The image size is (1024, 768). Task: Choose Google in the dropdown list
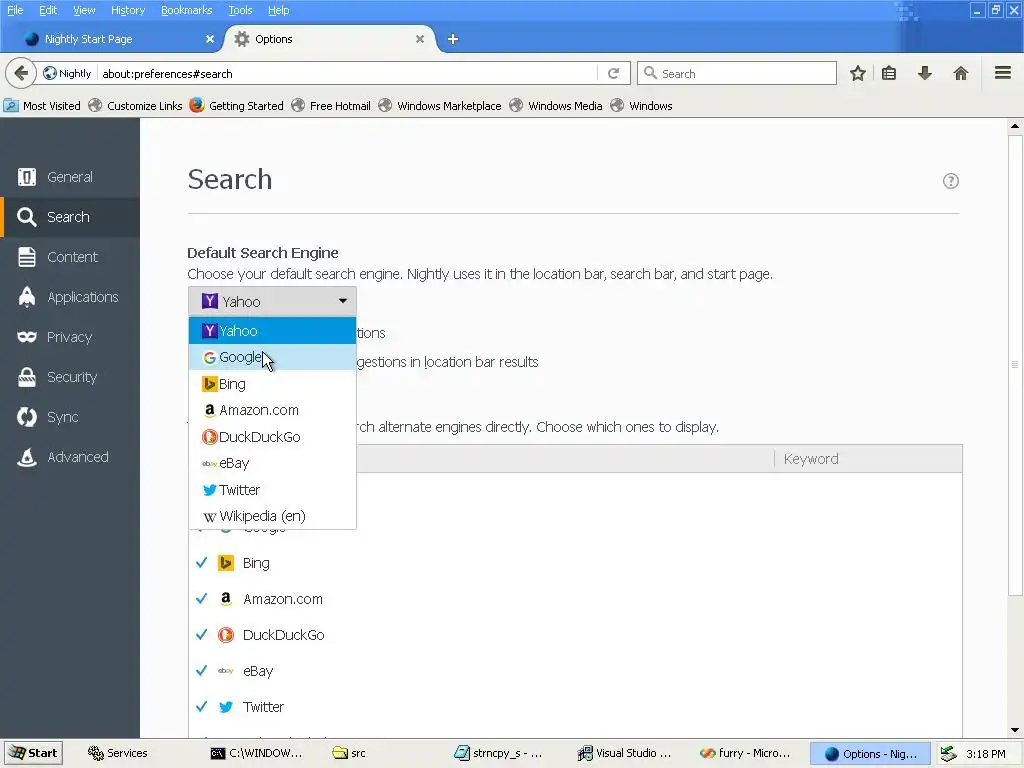[x=272, y=357]
